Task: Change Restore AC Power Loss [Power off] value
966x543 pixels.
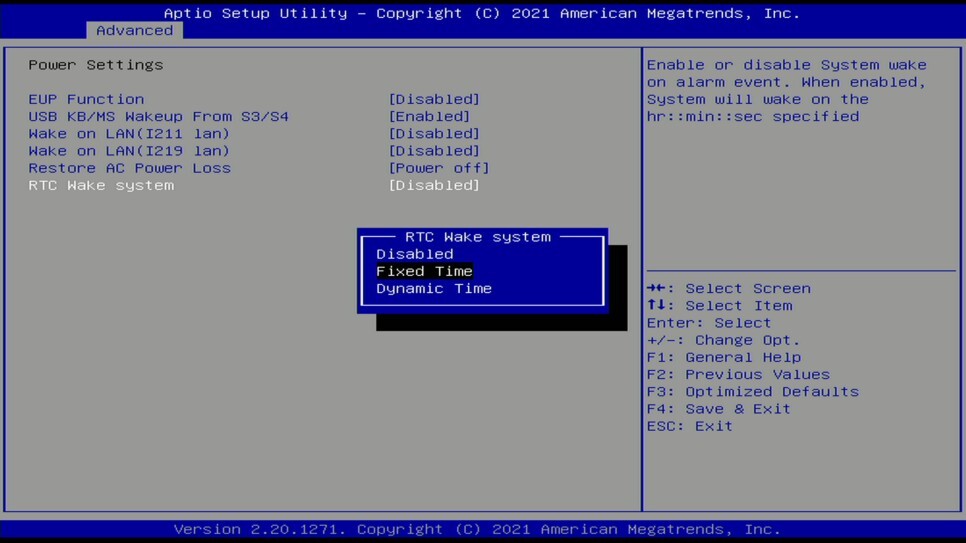Action: 439,168
